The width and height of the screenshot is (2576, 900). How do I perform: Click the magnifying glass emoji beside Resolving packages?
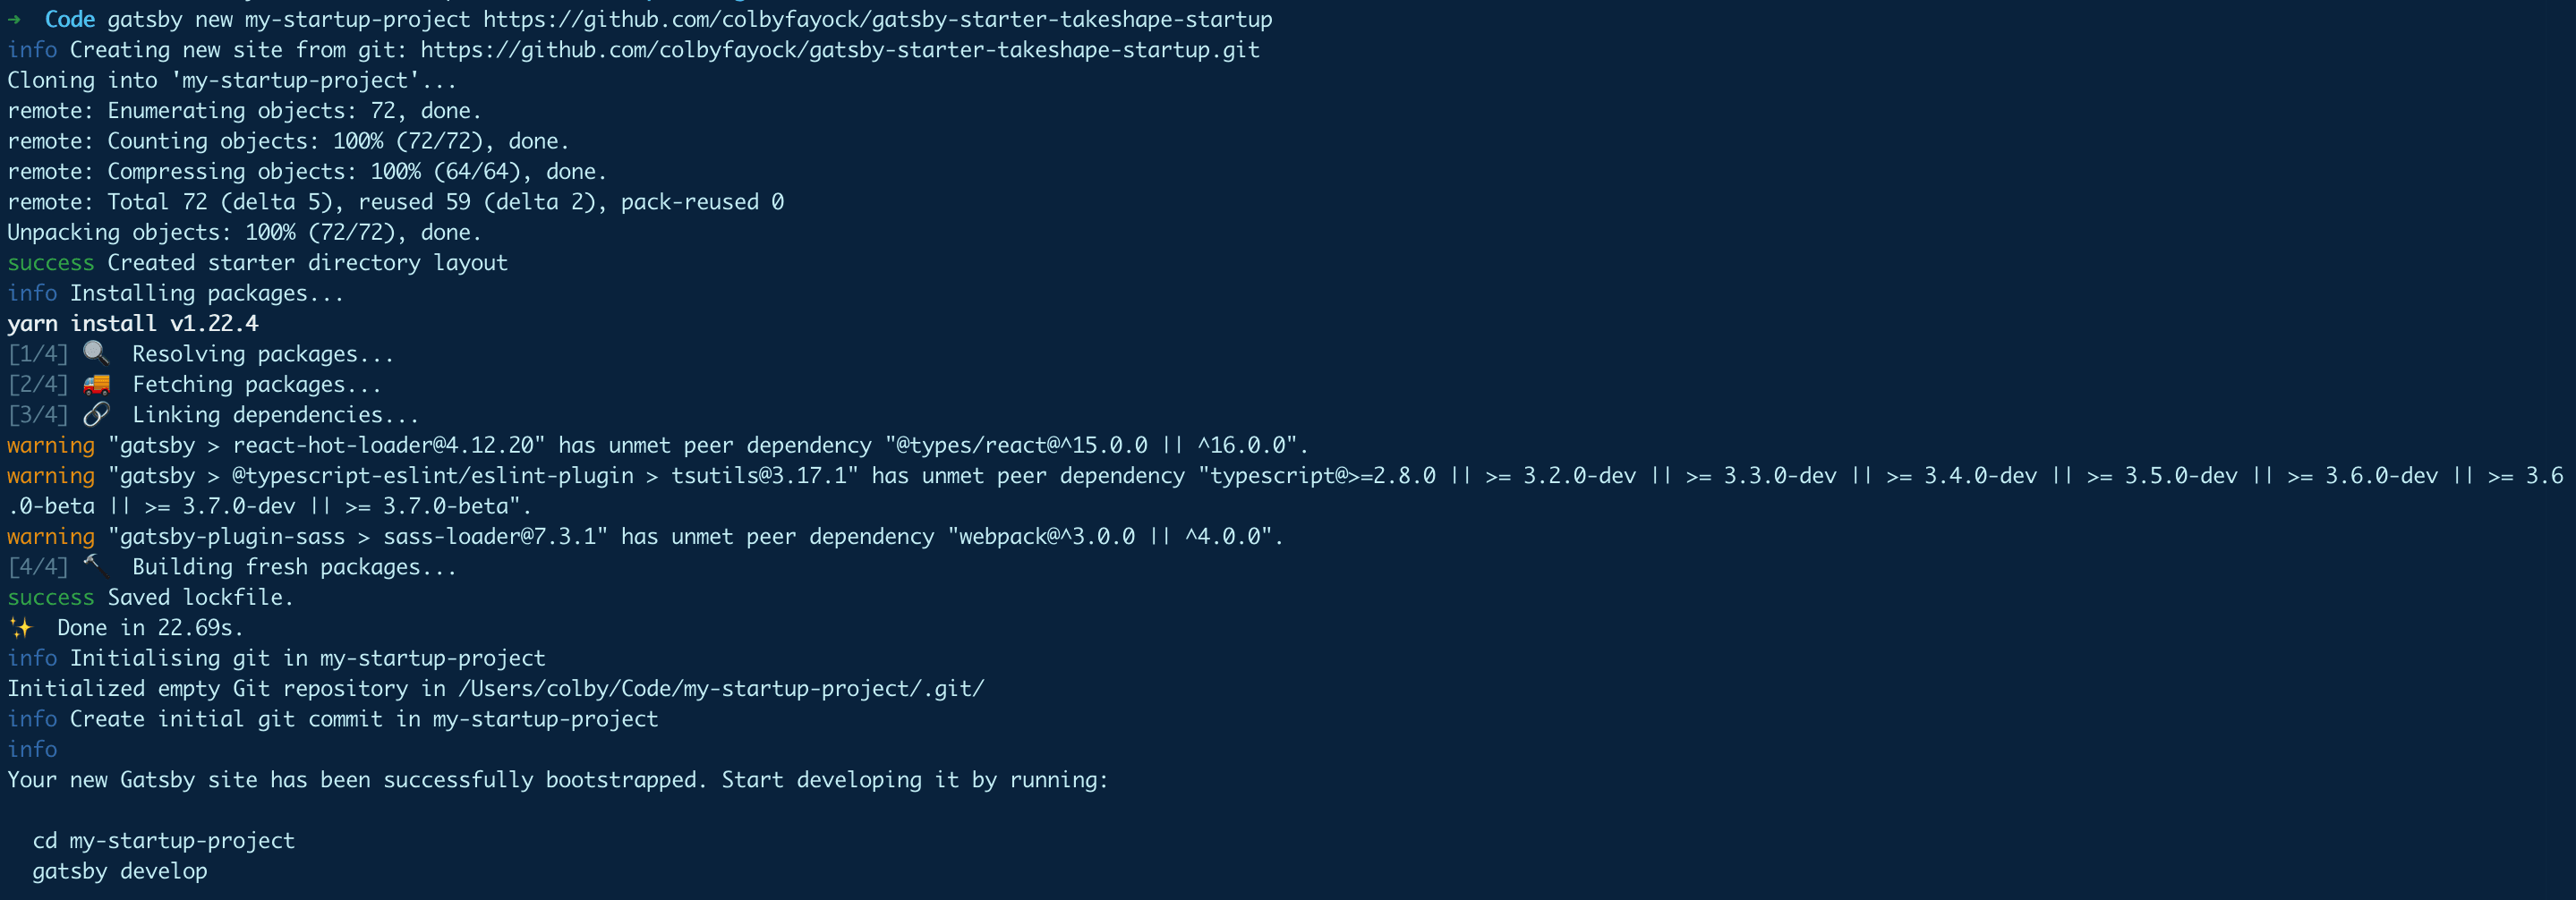[96, 353]
